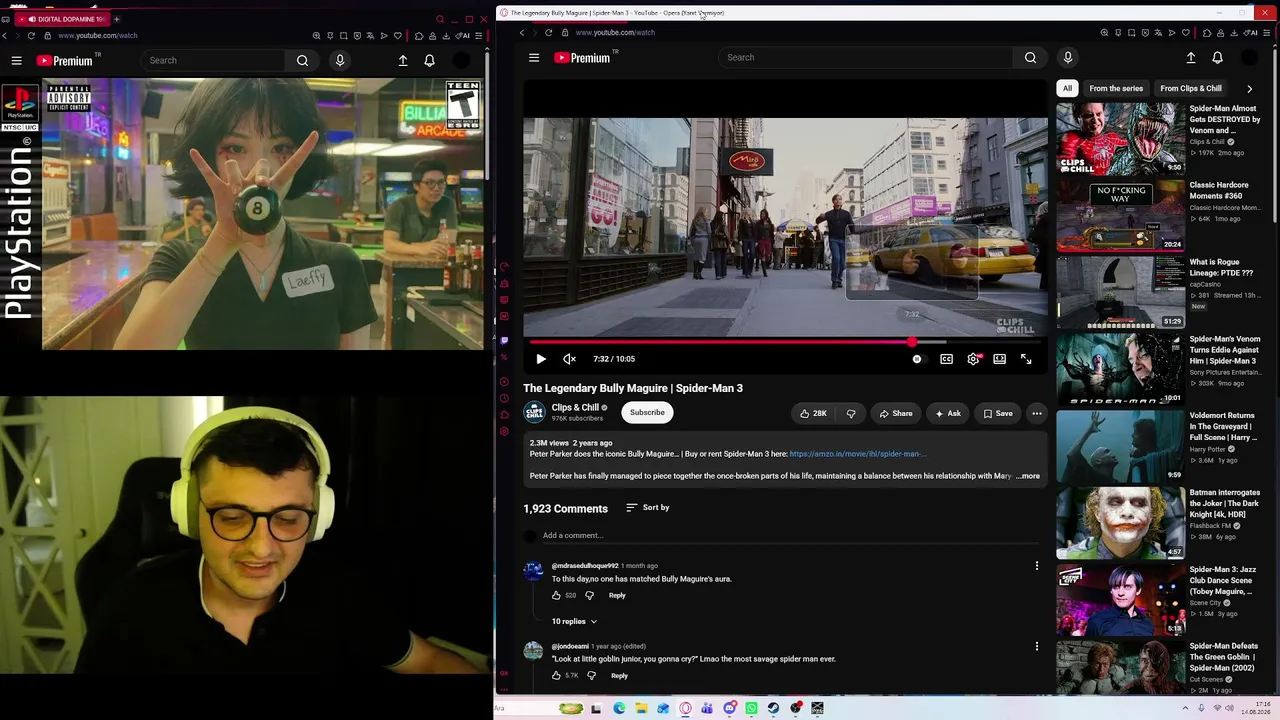Open the YouTube guide menu in the left window

tap(17, 61)
